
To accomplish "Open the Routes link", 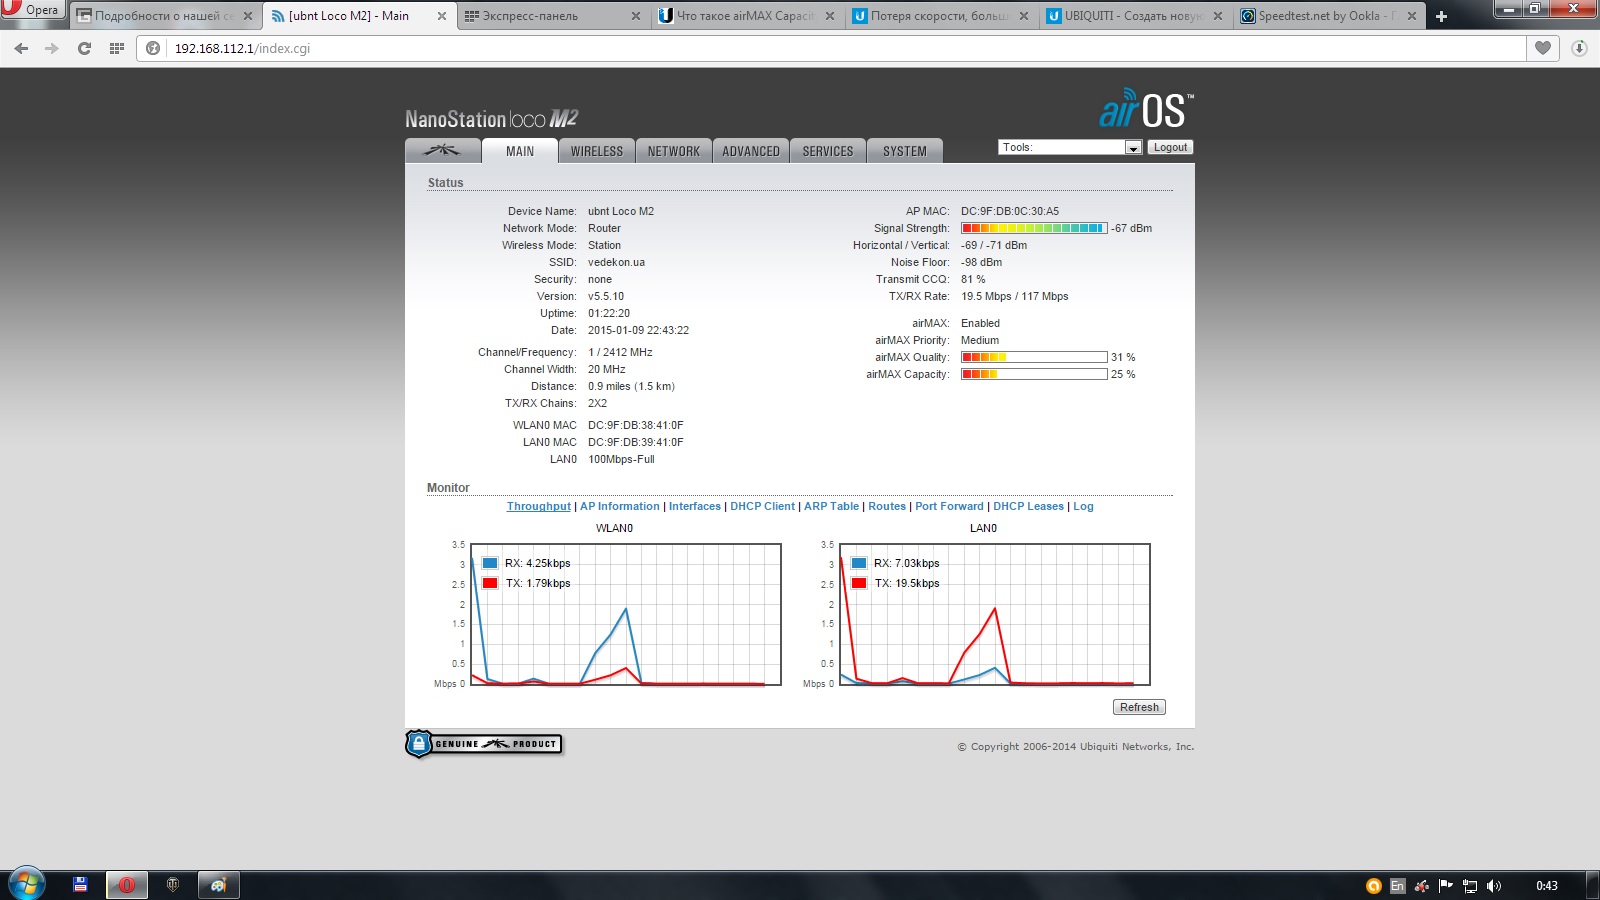I will coord(887,506).
